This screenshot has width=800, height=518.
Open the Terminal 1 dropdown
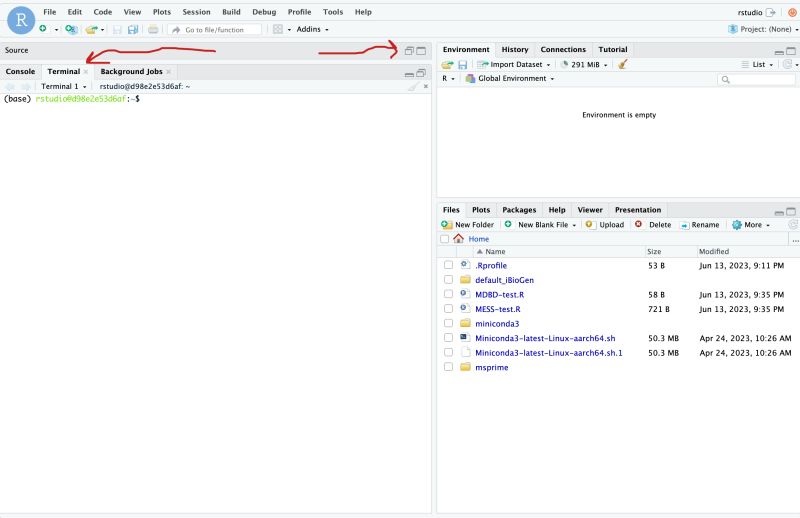(x=64, y=86)
